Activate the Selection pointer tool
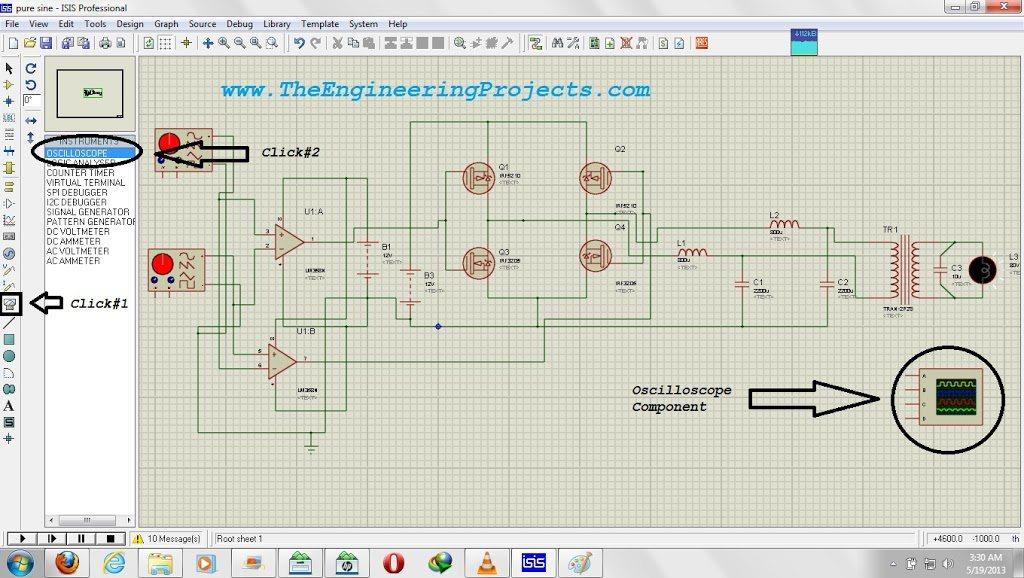The height and width of the screenshot is (578, 1024). 9,68
